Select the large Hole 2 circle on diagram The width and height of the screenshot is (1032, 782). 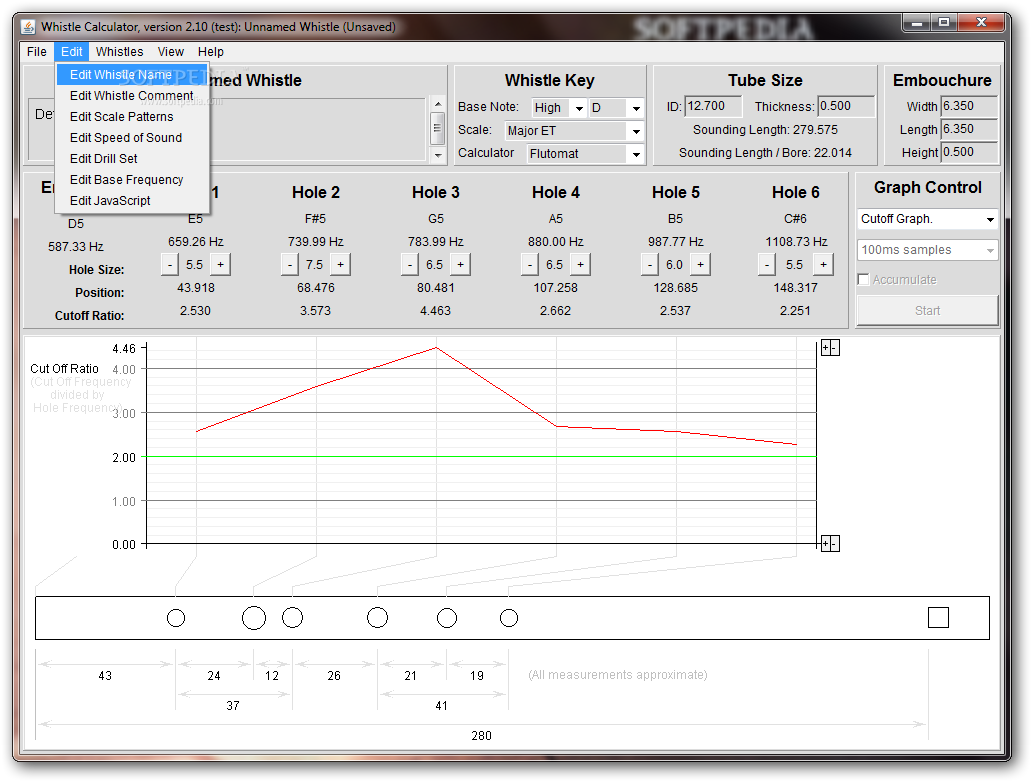click(254, 618)
